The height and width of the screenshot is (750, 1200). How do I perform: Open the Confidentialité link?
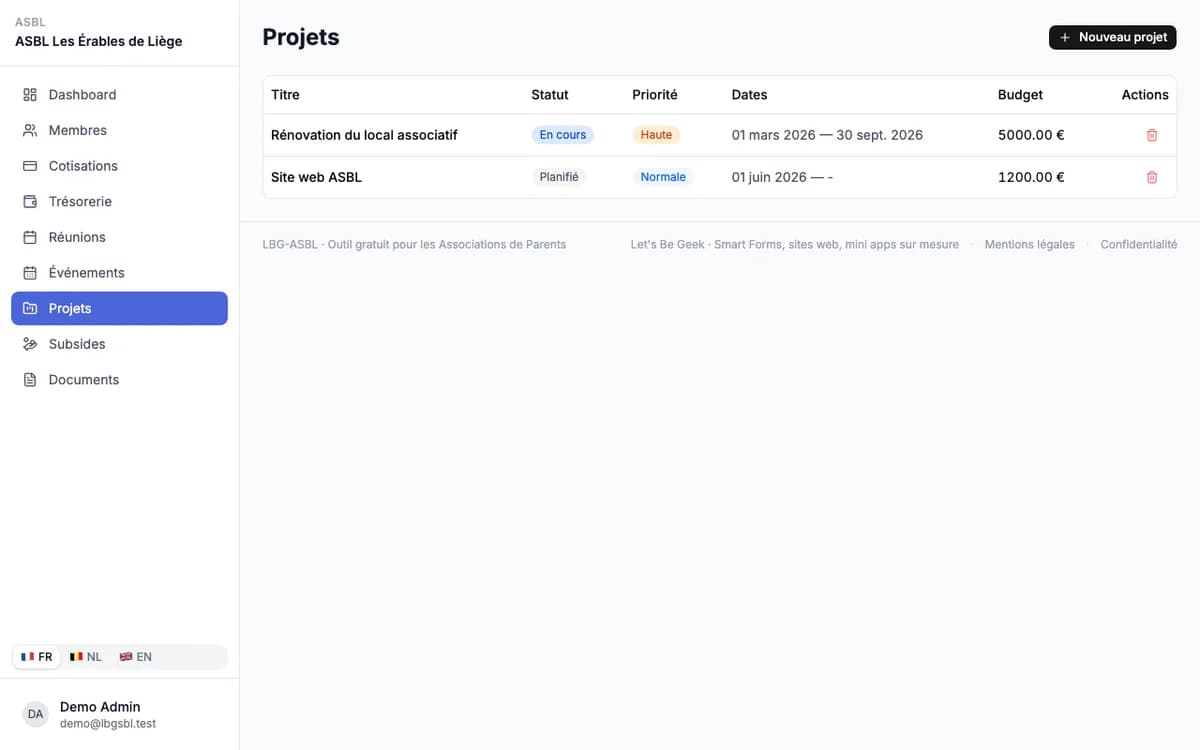click(1138, 244)
